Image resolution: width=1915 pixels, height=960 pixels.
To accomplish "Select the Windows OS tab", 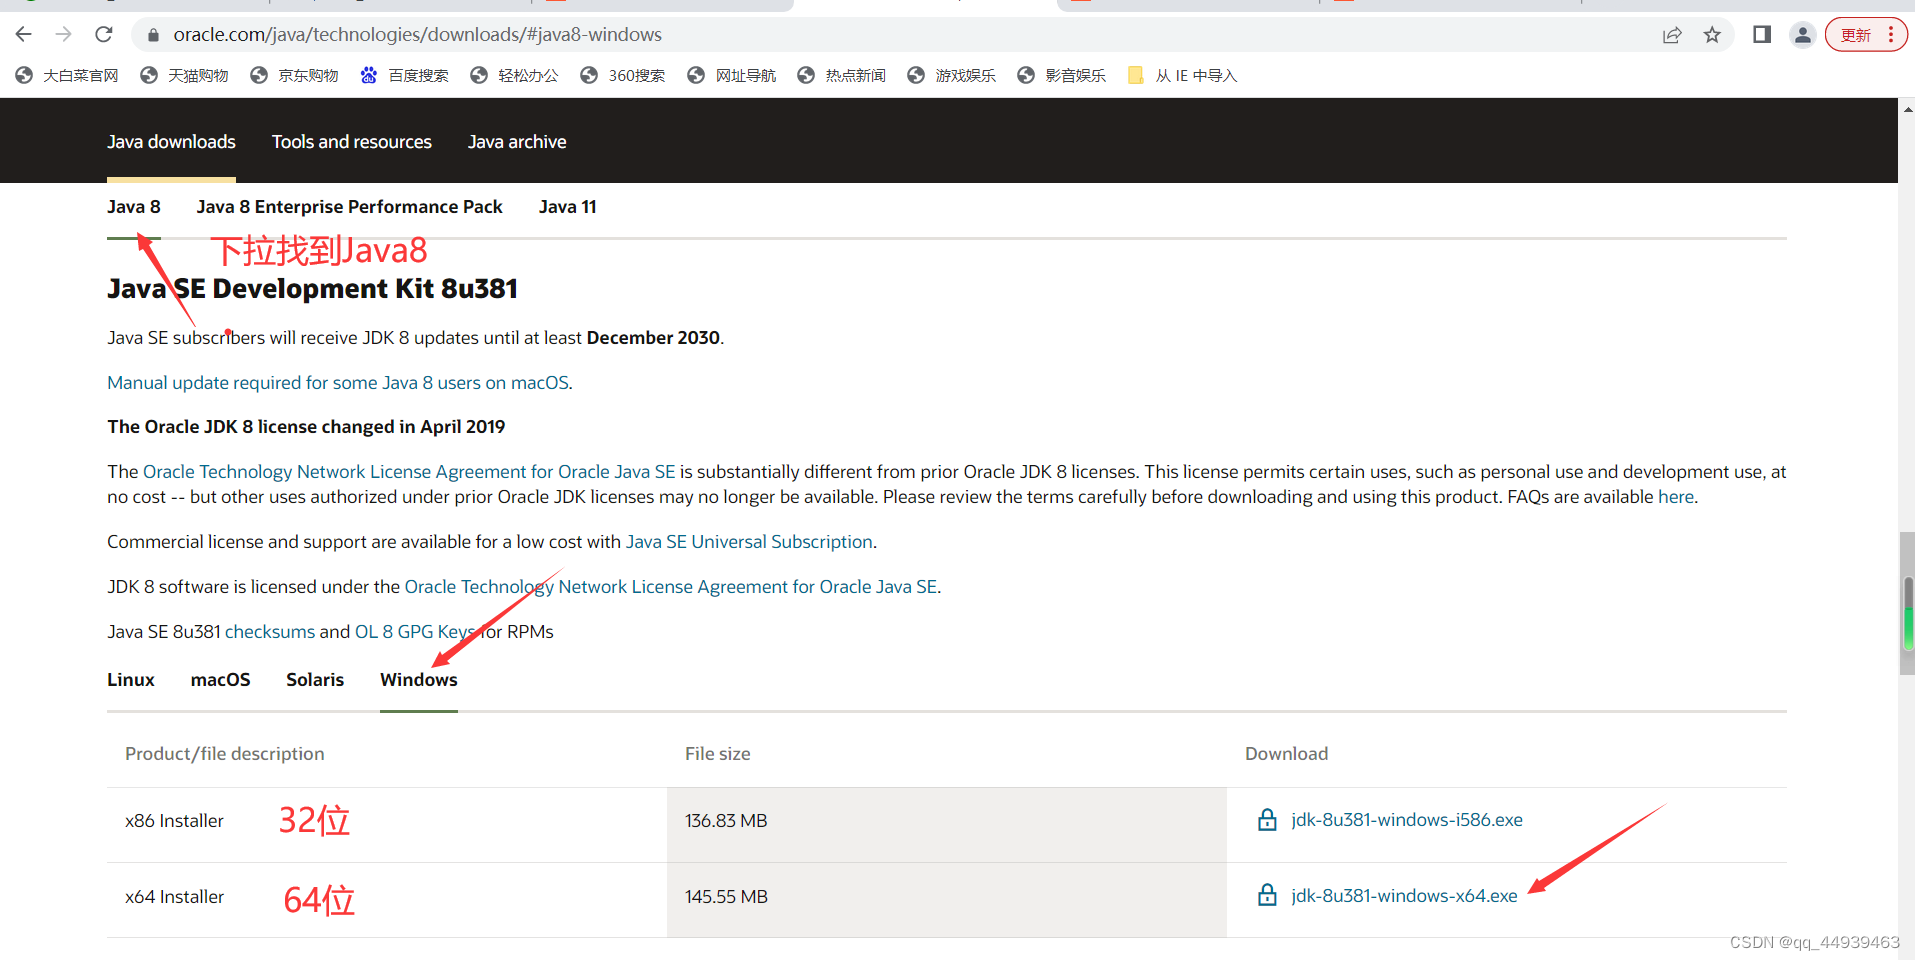I will (x=419, y=680).
